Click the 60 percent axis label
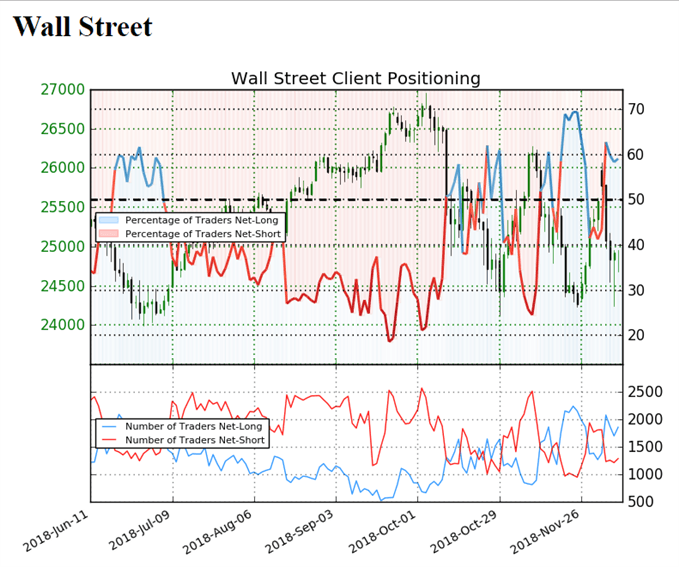 pos(636,155)
